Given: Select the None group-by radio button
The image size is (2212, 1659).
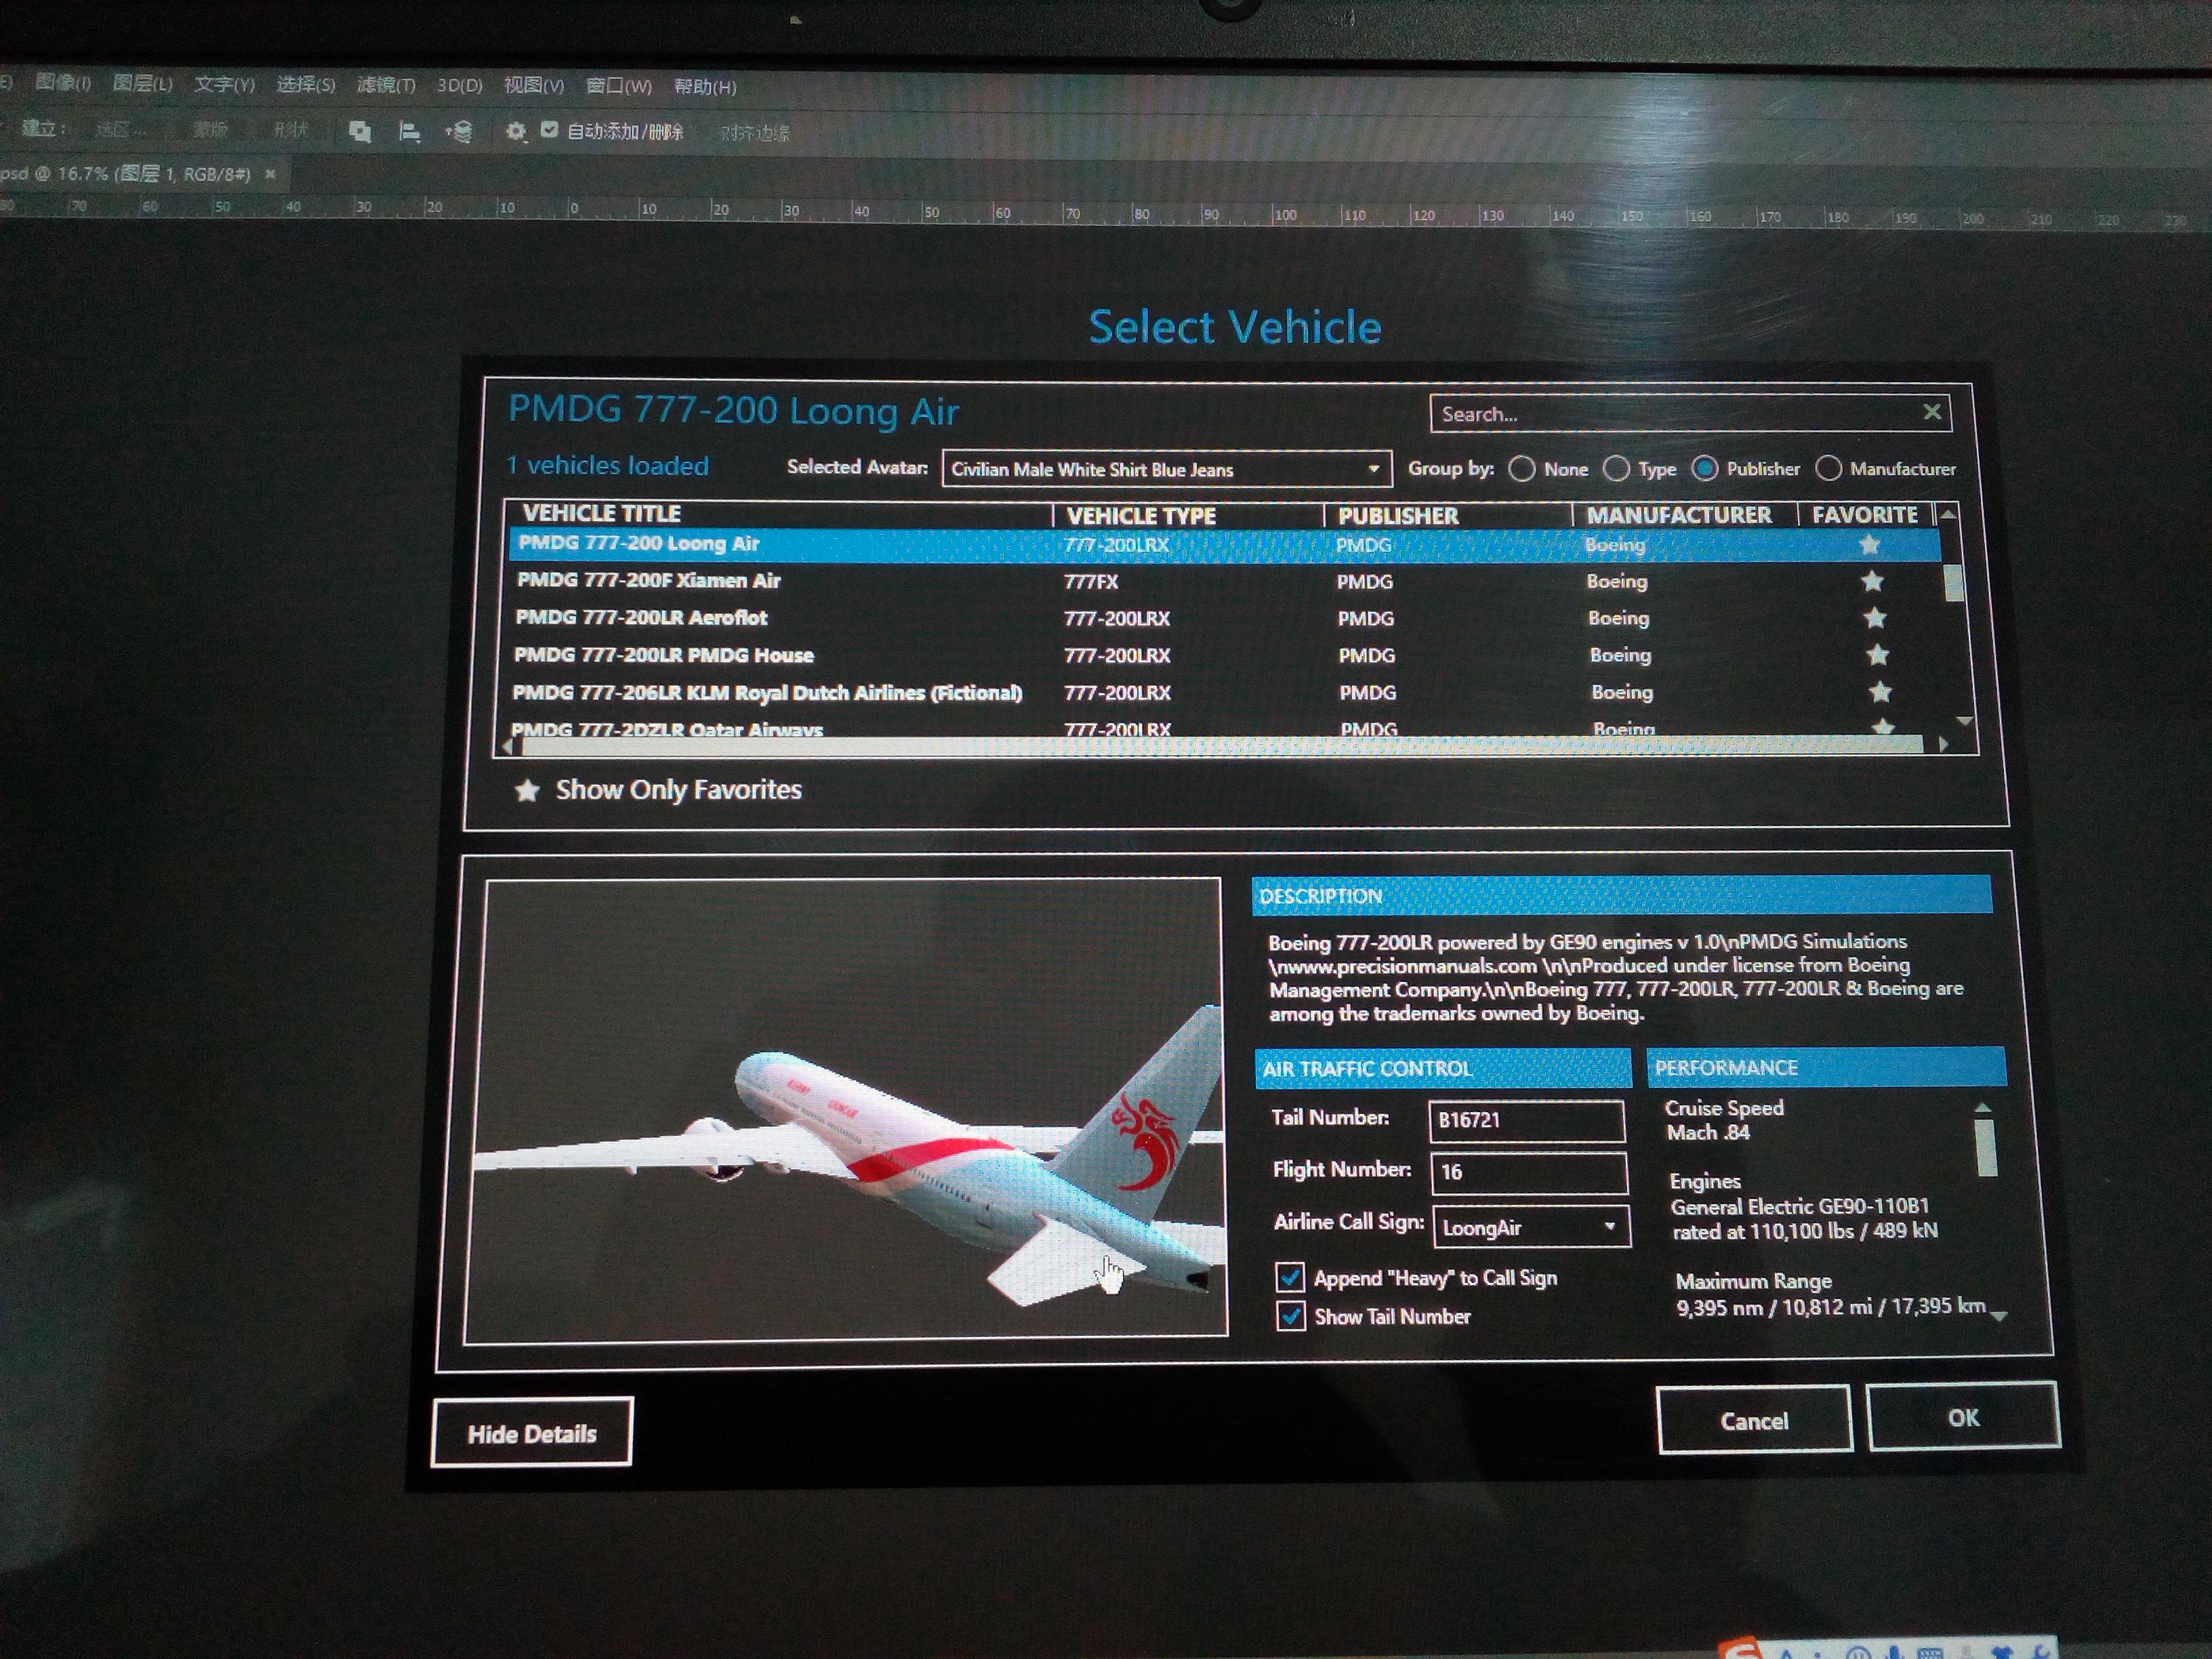Looking at the screenshot, I should coord(1521,469).
